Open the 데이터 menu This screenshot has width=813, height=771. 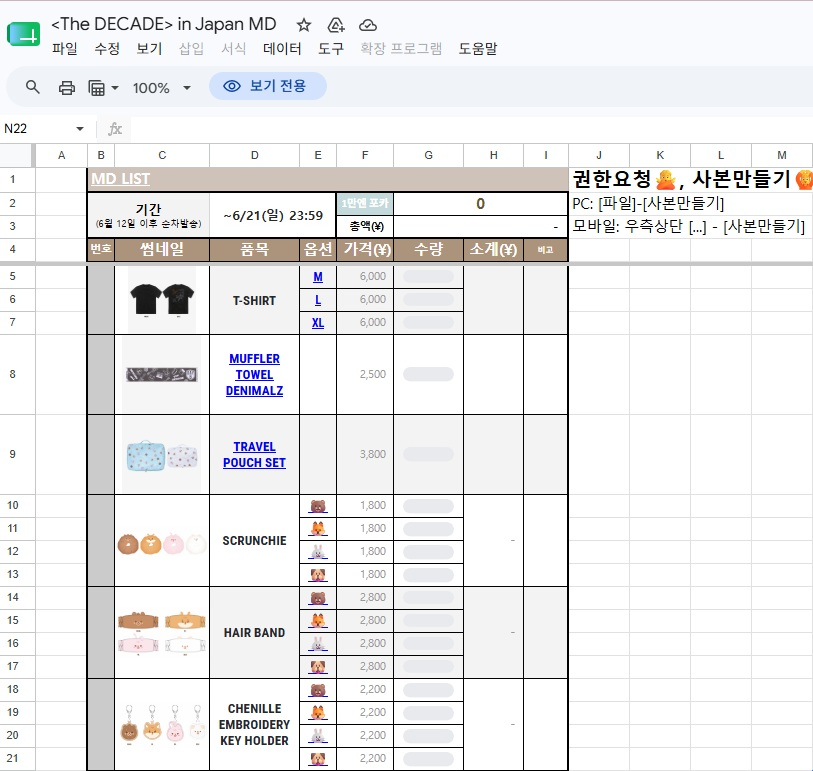pyautogui.click(x=282, y=49)
